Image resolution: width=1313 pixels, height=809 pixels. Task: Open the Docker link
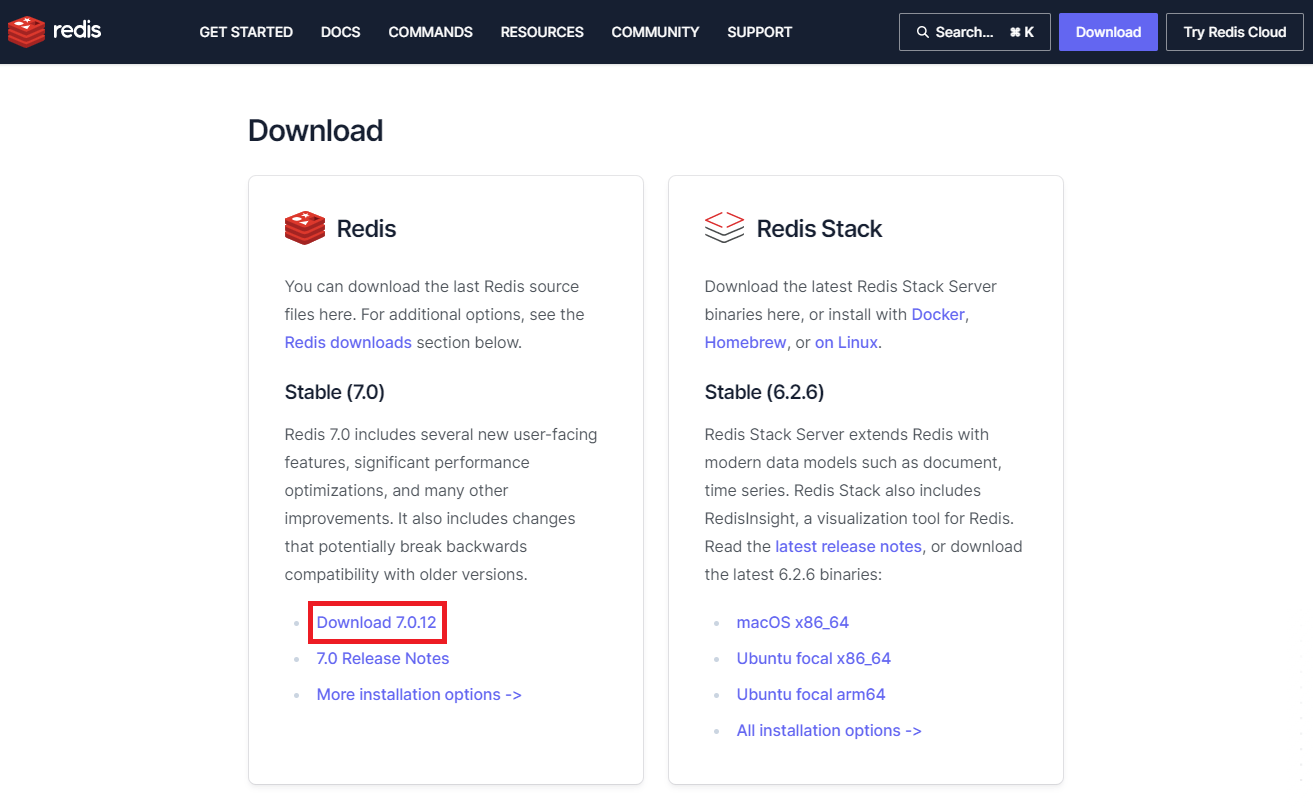tap(938, 314)
